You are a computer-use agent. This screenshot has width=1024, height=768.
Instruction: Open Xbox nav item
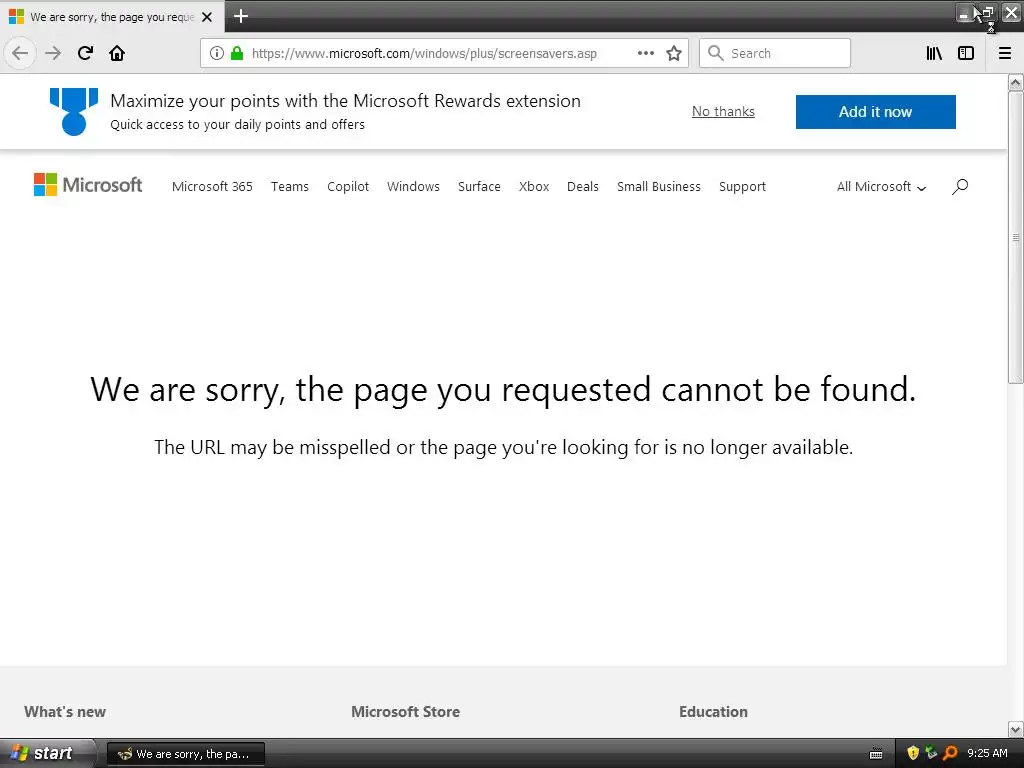[x=534, y=187]
